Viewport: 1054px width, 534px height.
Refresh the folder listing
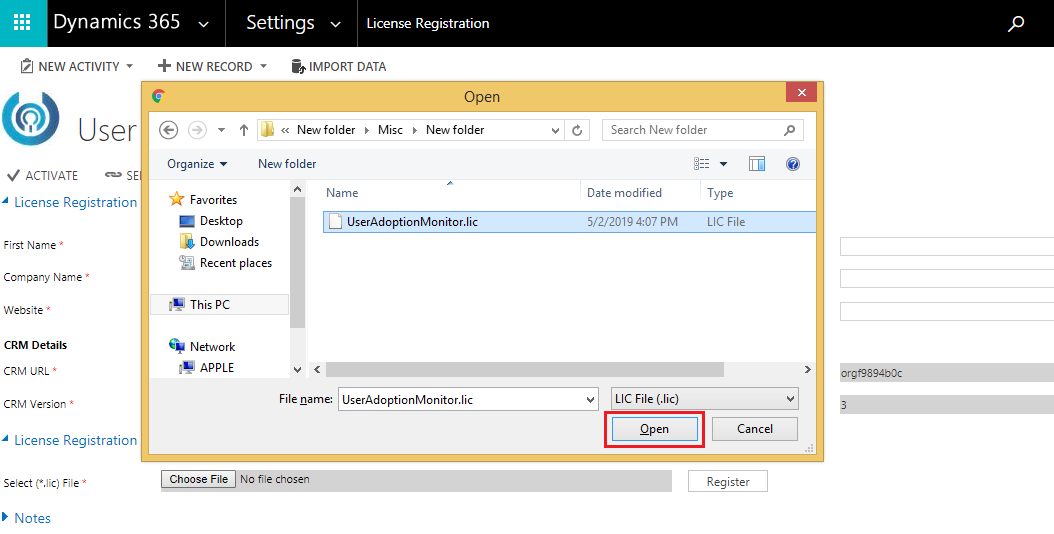pos(577,130)
